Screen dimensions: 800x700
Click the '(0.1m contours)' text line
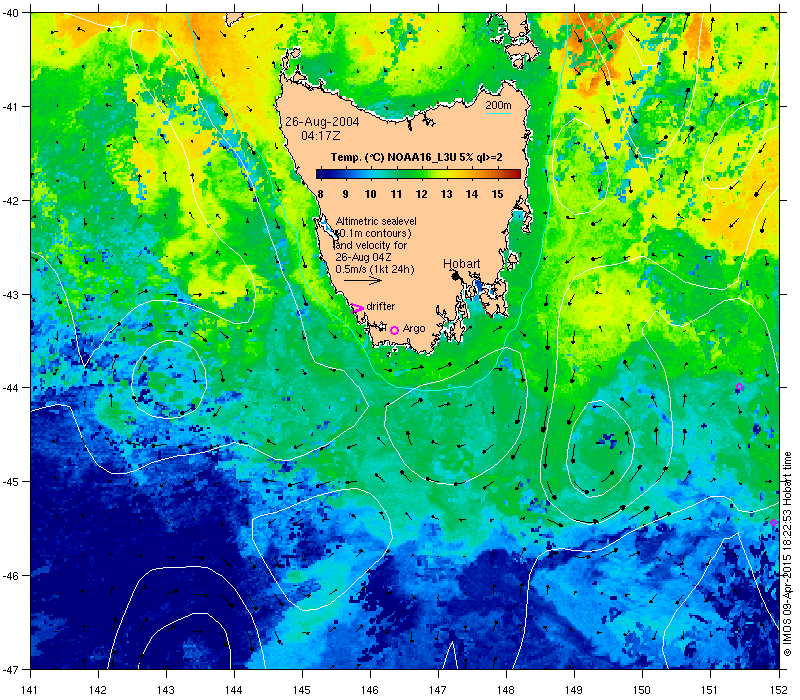[x=374, y=233]
